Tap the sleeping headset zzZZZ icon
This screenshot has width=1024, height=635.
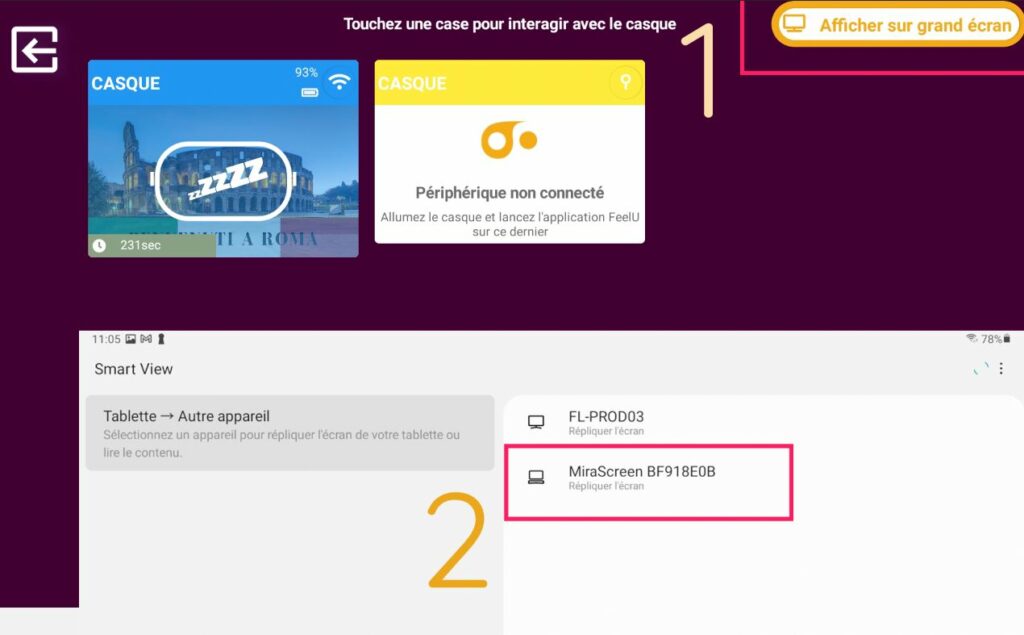tap(223, 180)
